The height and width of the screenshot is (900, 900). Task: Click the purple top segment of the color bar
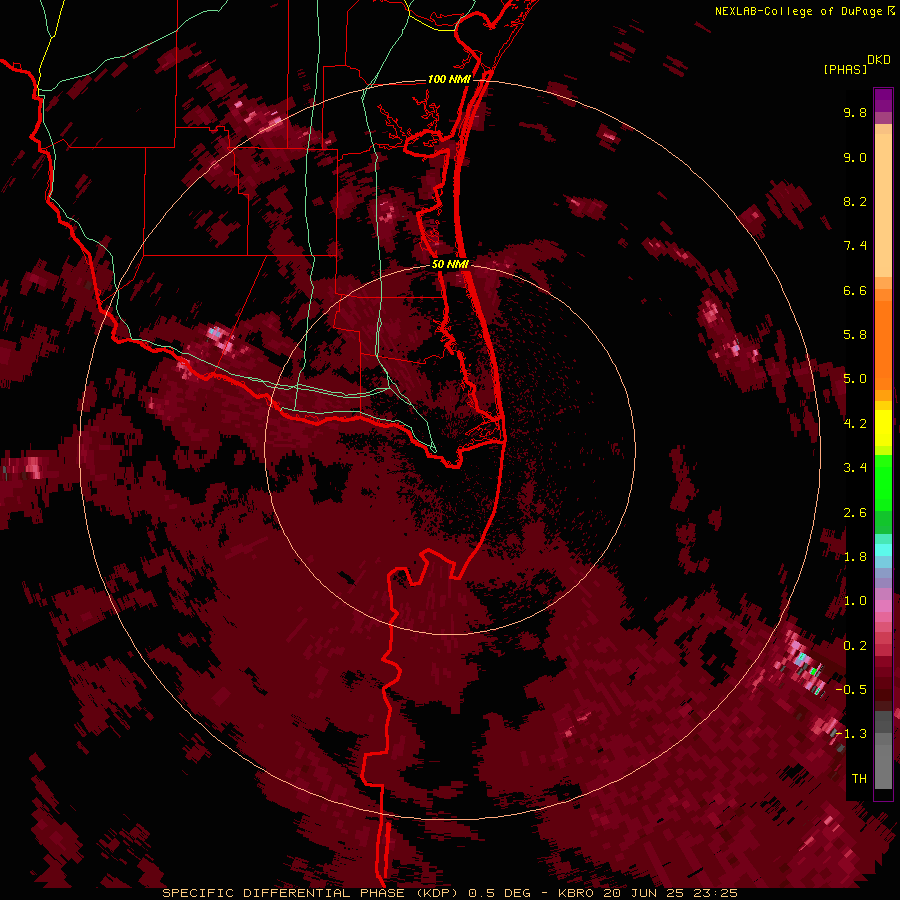tap(883, 100)
